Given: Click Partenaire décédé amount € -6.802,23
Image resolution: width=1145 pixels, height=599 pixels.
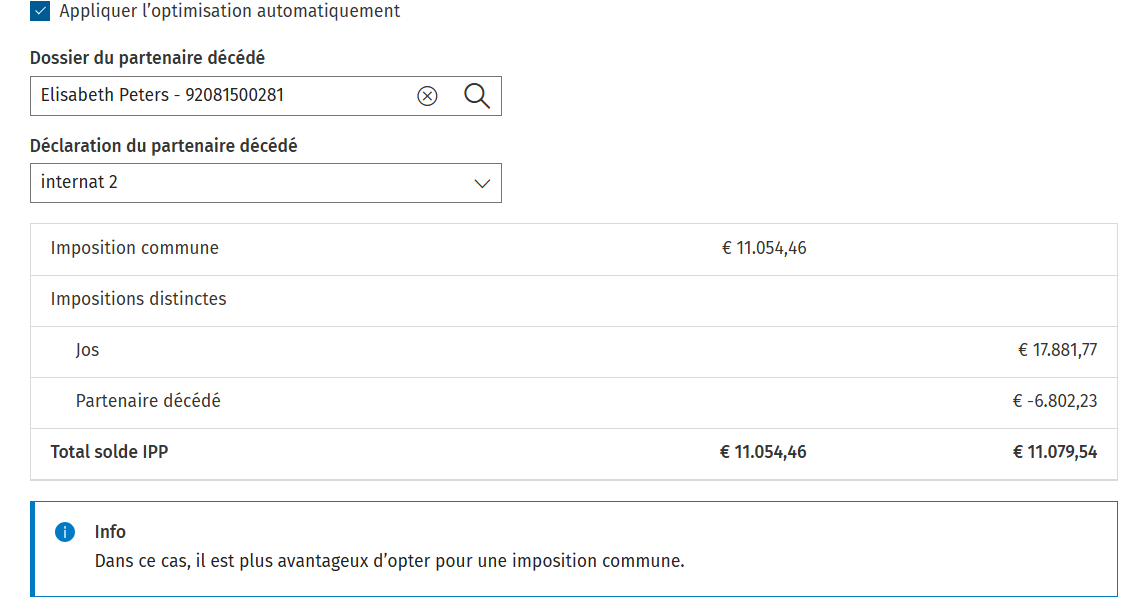Looking at the screenshot, I should pyautogui.click(x=1054, y=400).
